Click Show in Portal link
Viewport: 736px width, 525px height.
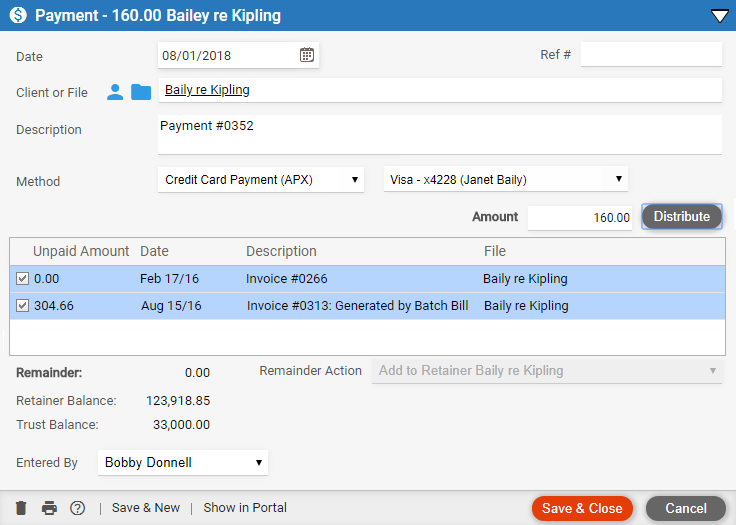[245, 508]
